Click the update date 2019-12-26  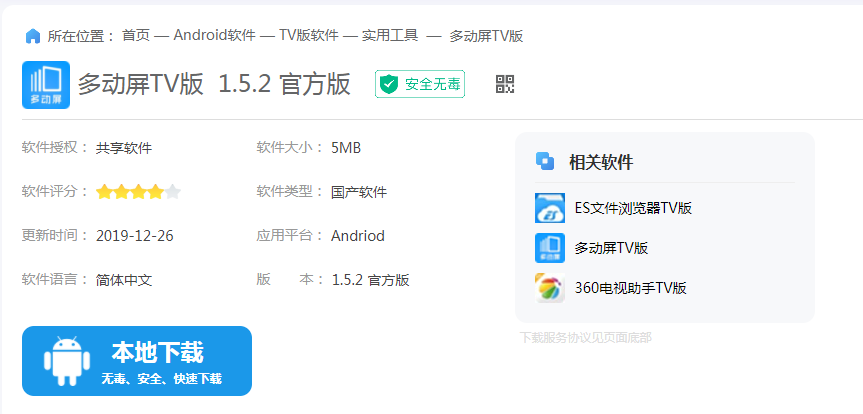coord(135,236)
